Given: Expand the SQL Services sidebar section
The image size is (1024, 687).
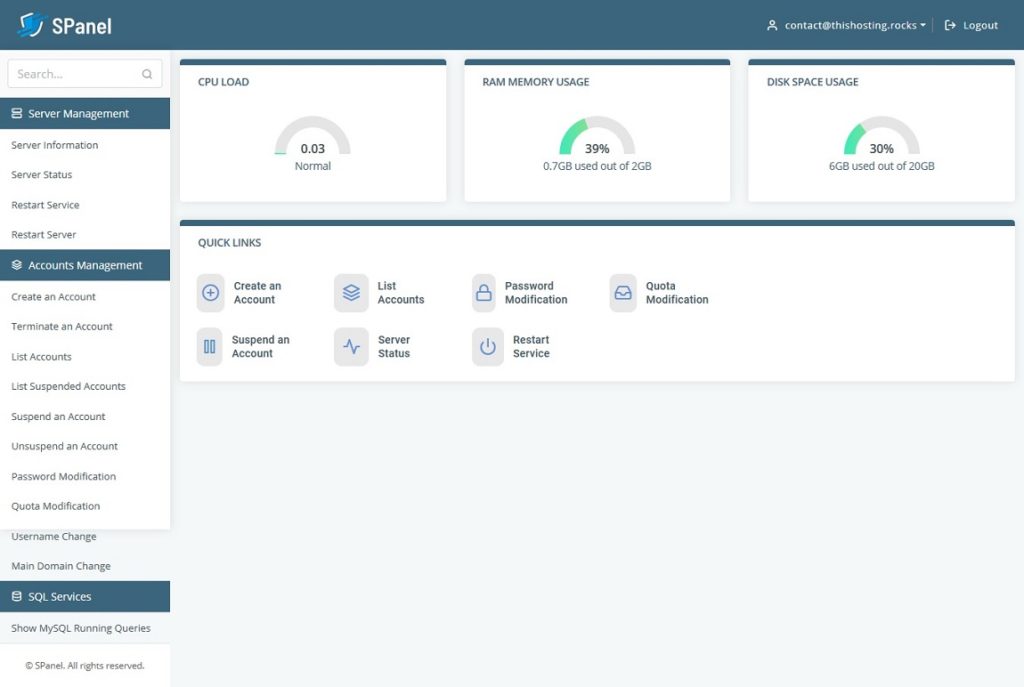Looking at the screenshot, I should [x=60, y=596].
